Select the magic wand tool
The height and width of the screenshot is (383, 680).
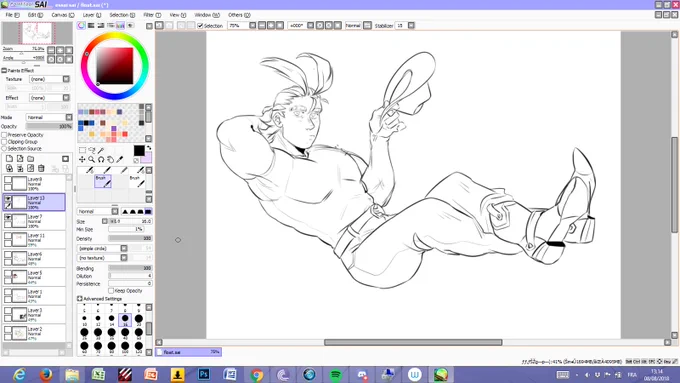[x=101, y=151]
